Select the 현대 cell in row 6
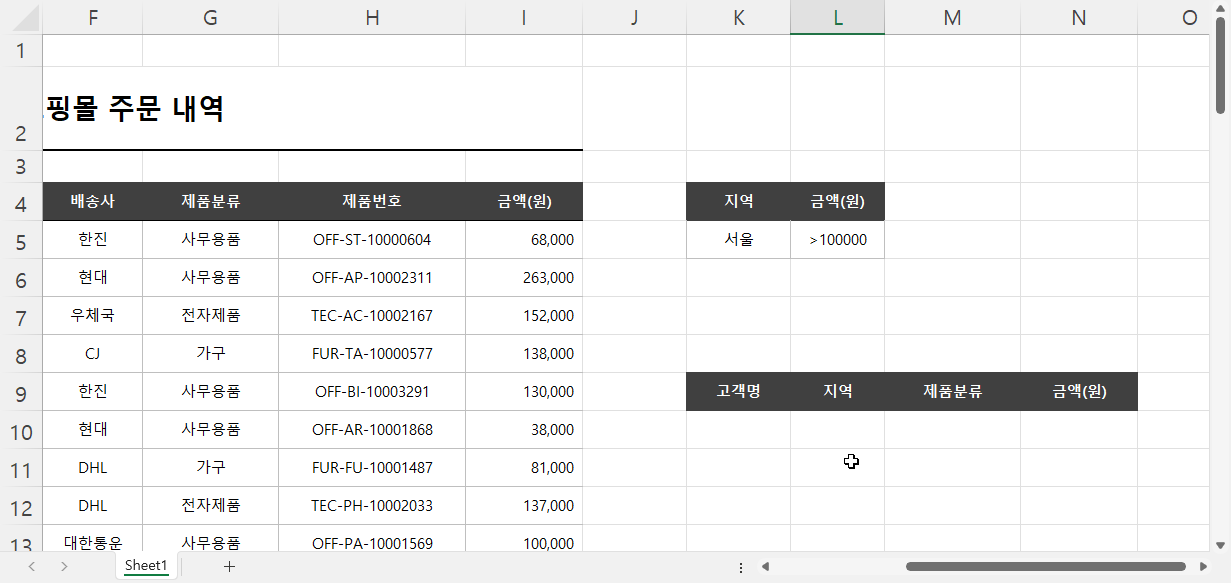1231x583 pixels. coord(93,278)
